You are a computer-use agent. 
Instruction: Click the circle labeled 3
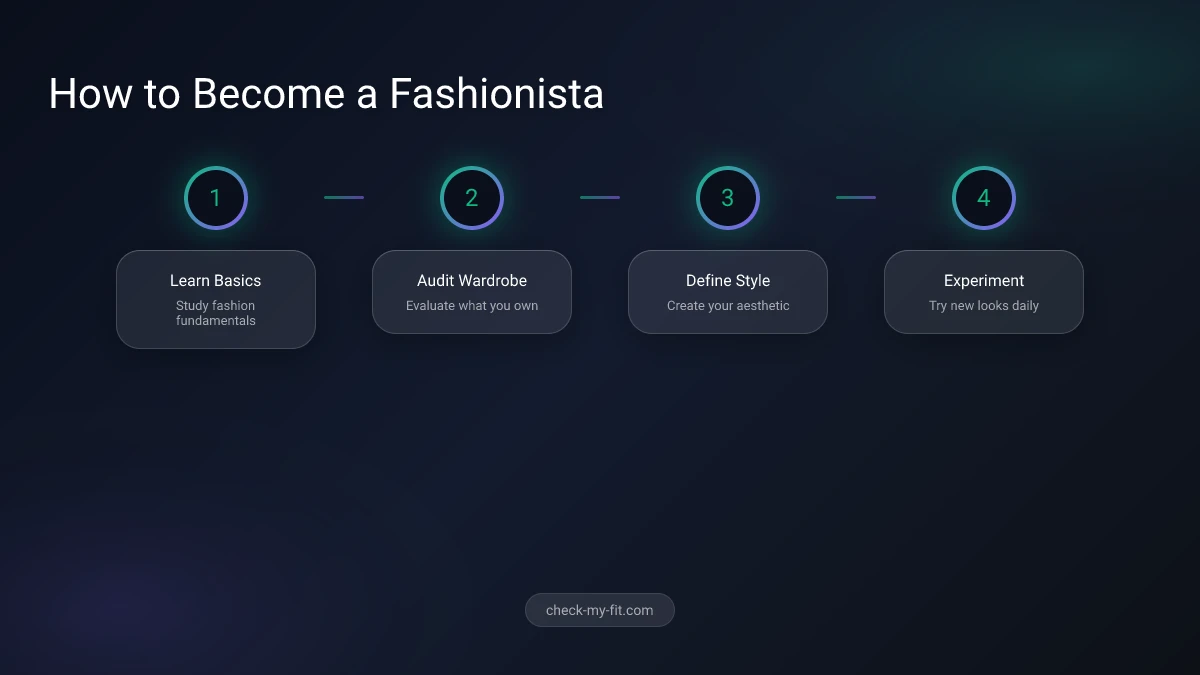(x=728, y=197)
